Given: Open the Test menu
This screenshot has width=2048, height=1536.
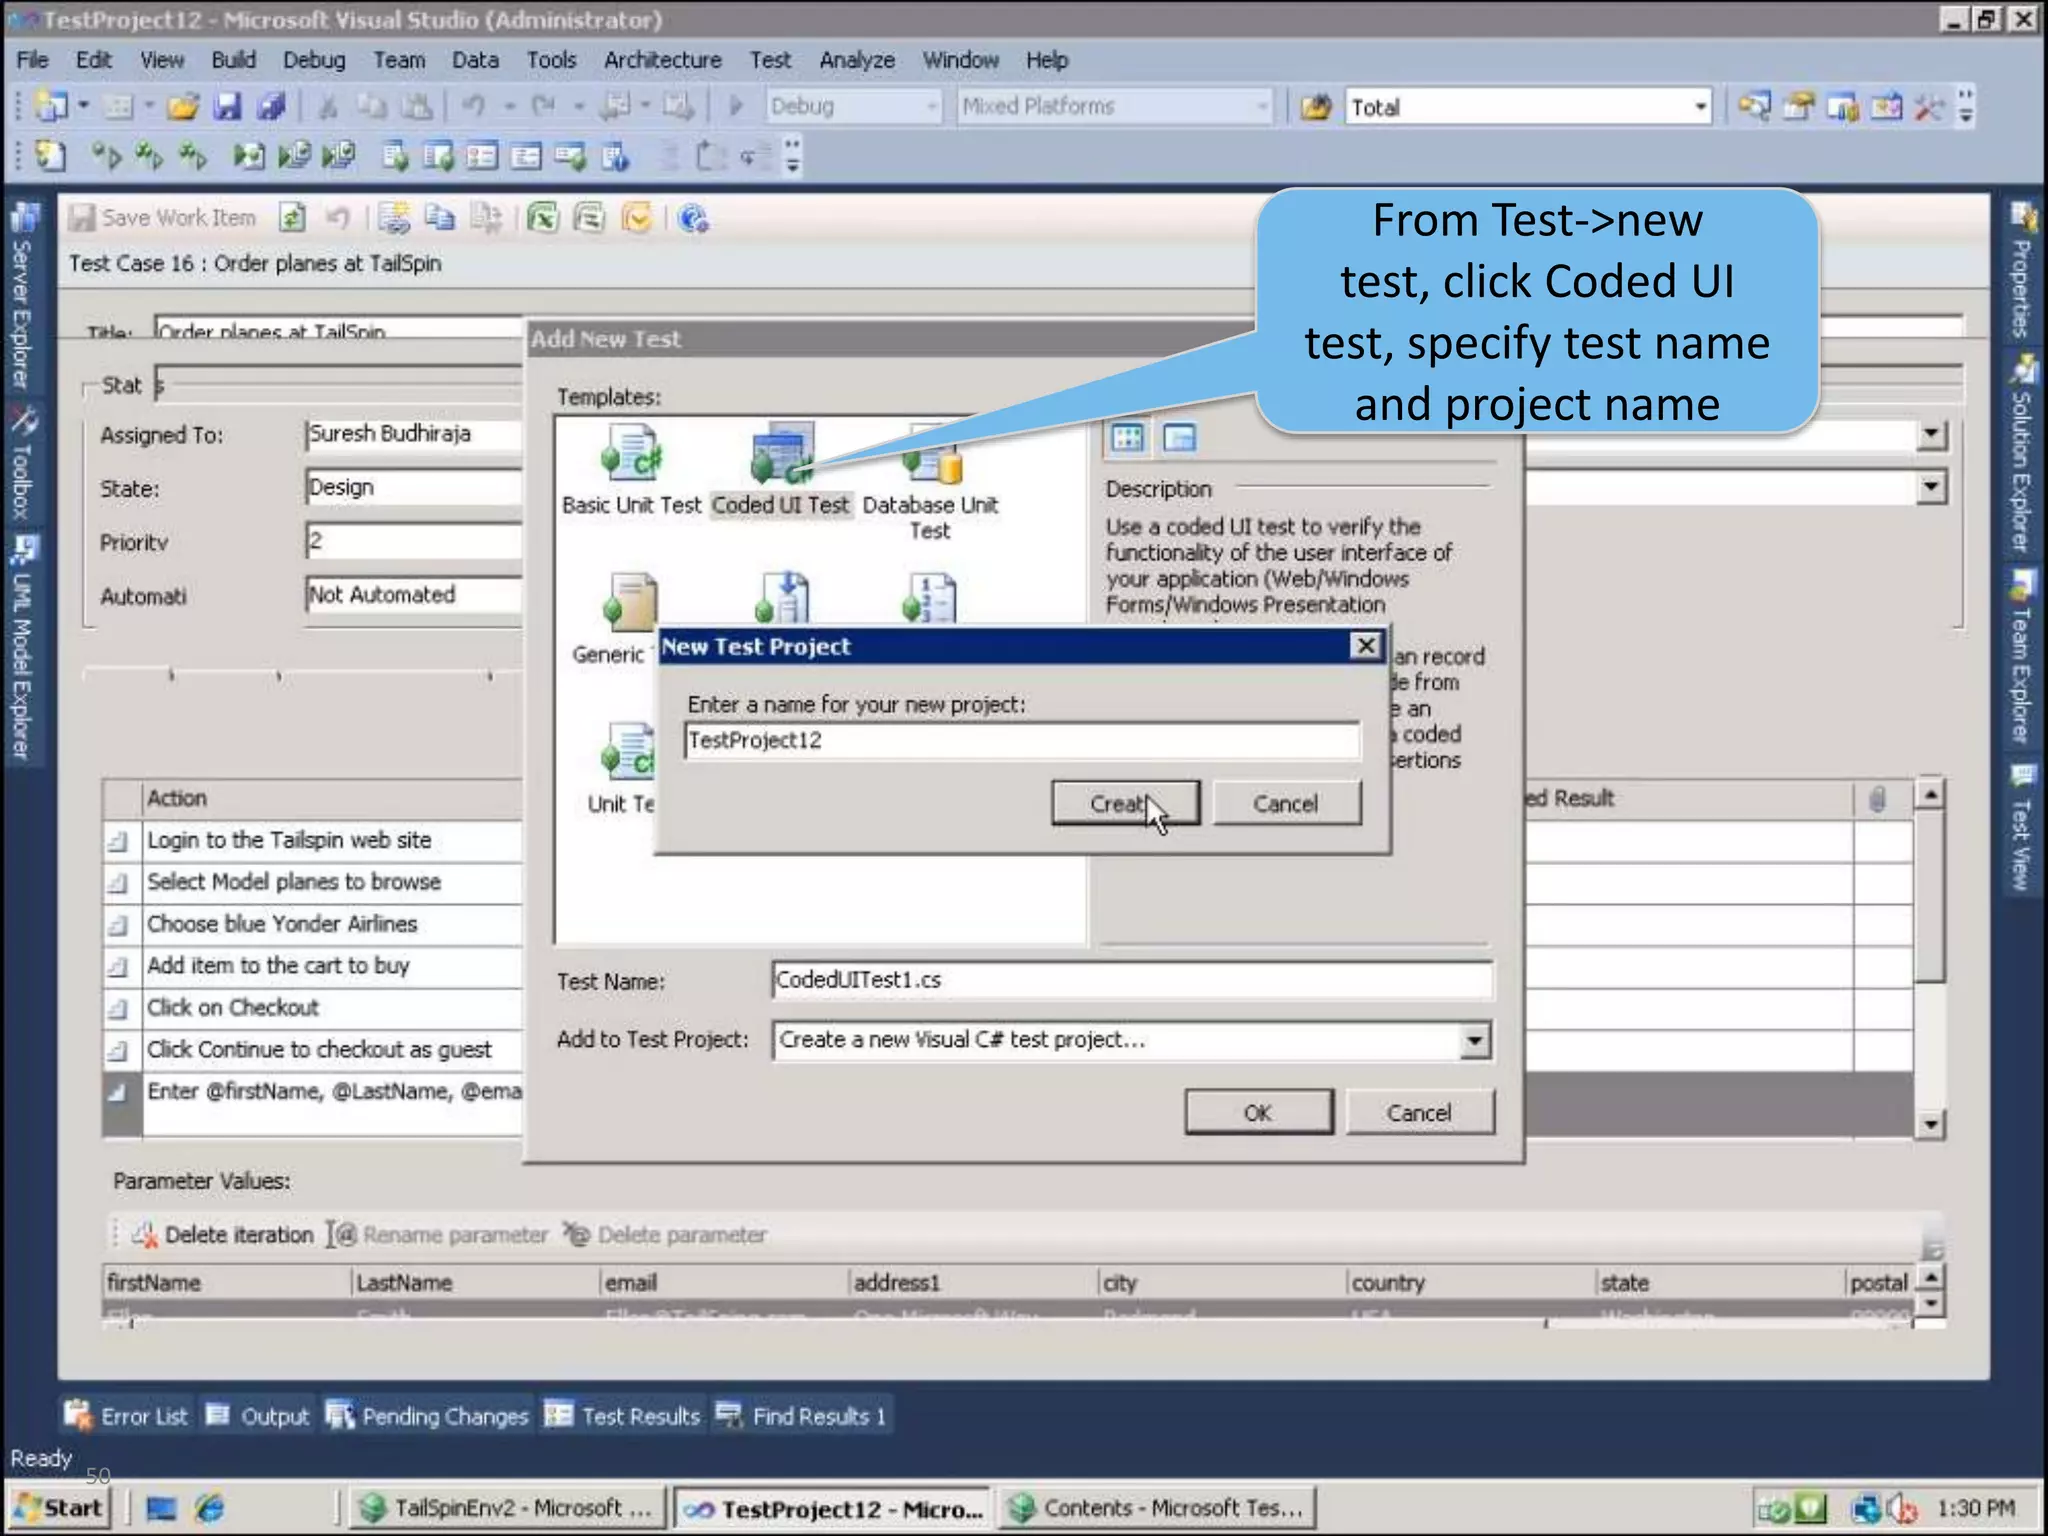Looking at the screenshot, I should [770, 60].
